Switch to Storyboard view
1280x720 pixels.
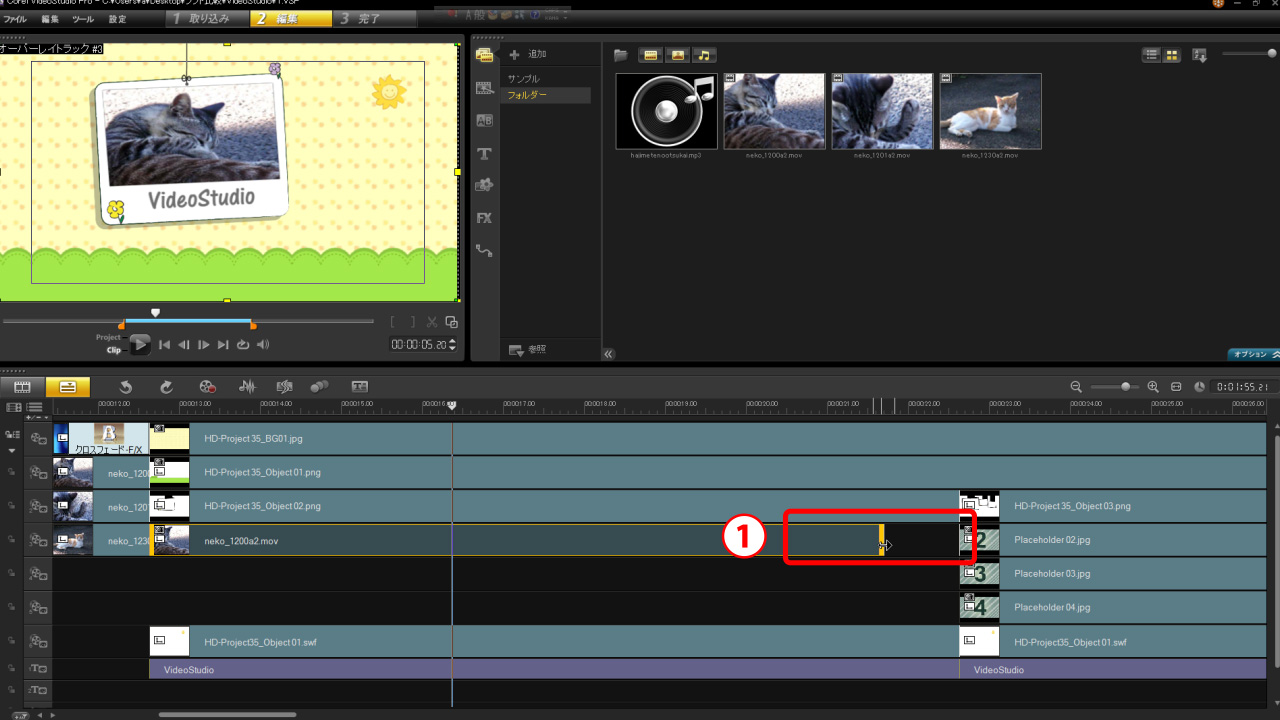22,387
